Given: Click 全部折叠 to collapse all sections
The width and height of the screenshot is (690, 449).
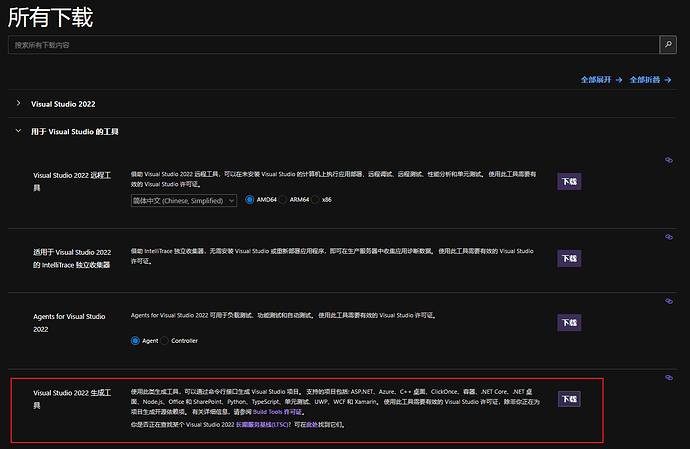Looking at the screenshot, I should 650,80.
